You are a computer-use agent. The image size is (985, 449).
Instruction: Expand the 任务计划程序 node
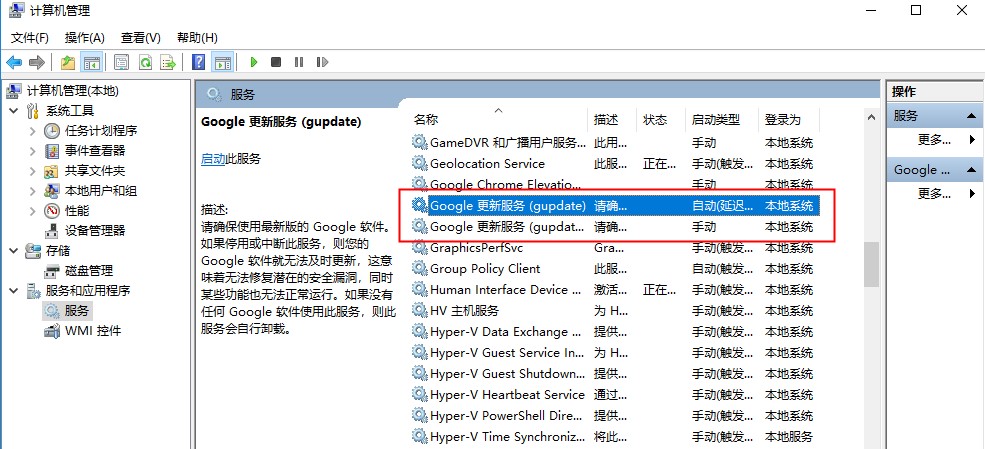[33, 131]
